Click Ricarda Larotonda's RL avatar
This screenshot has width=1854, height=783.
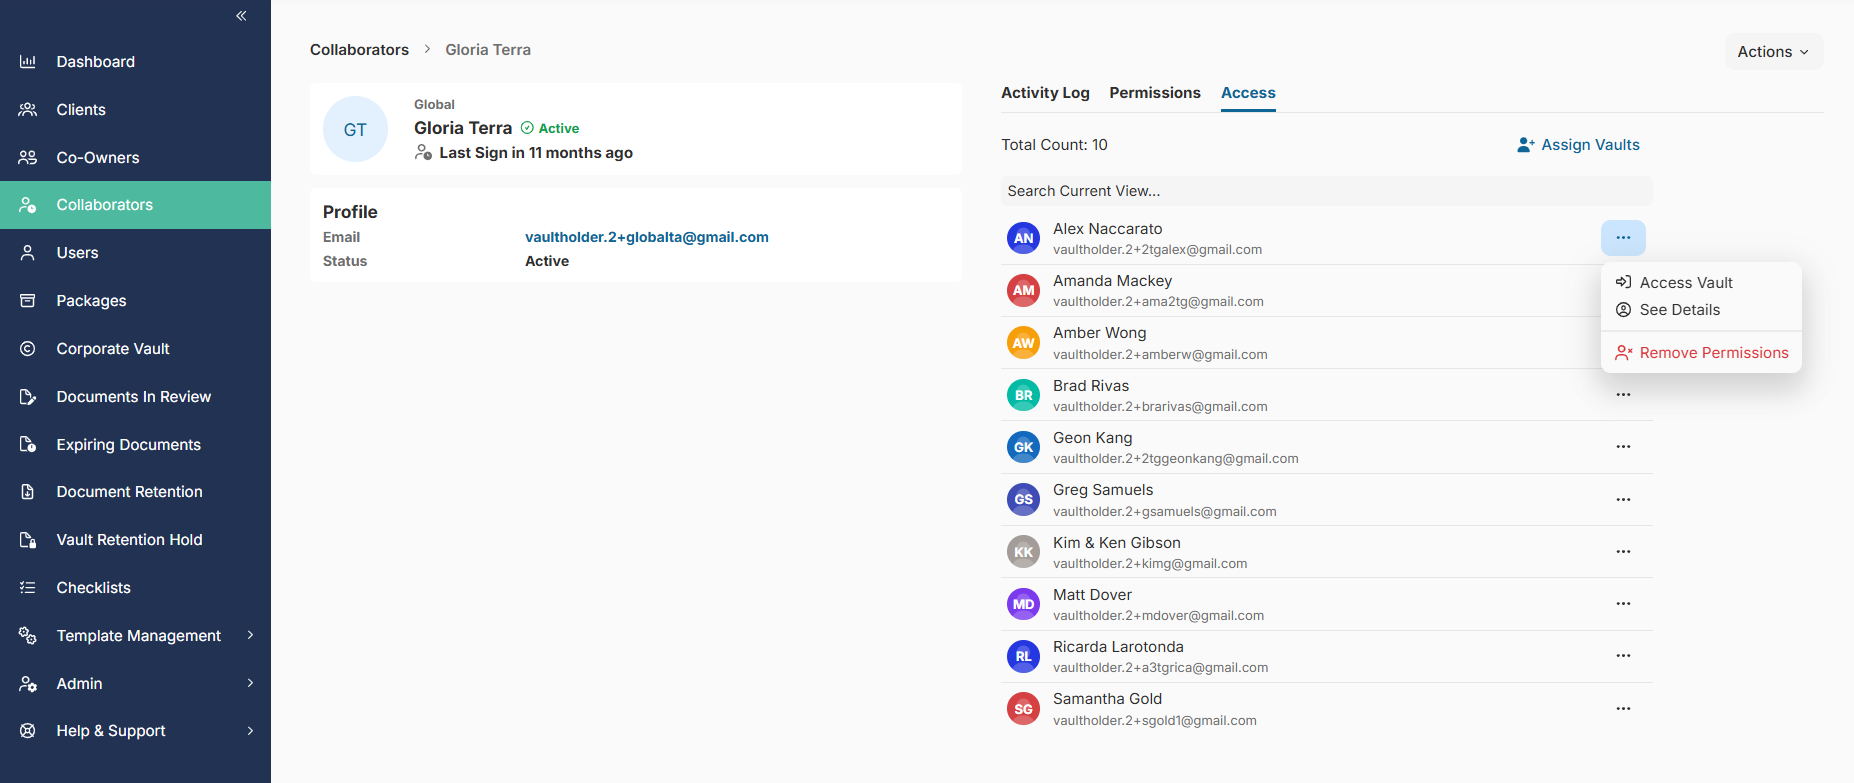[1023, 656]
